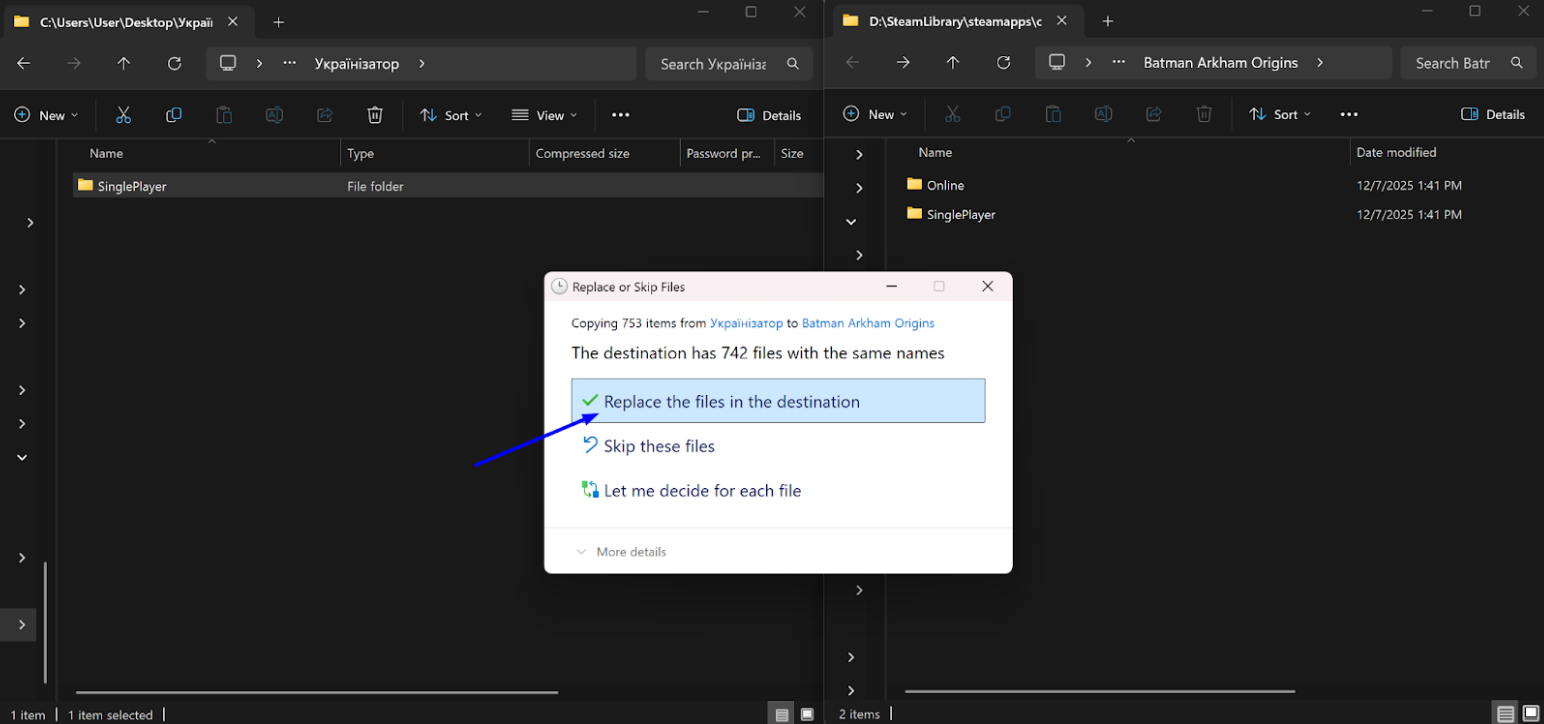Click the search magnifier in the Українізатор window
This screenshot has height=724, width=1544.
coord(793,63)
